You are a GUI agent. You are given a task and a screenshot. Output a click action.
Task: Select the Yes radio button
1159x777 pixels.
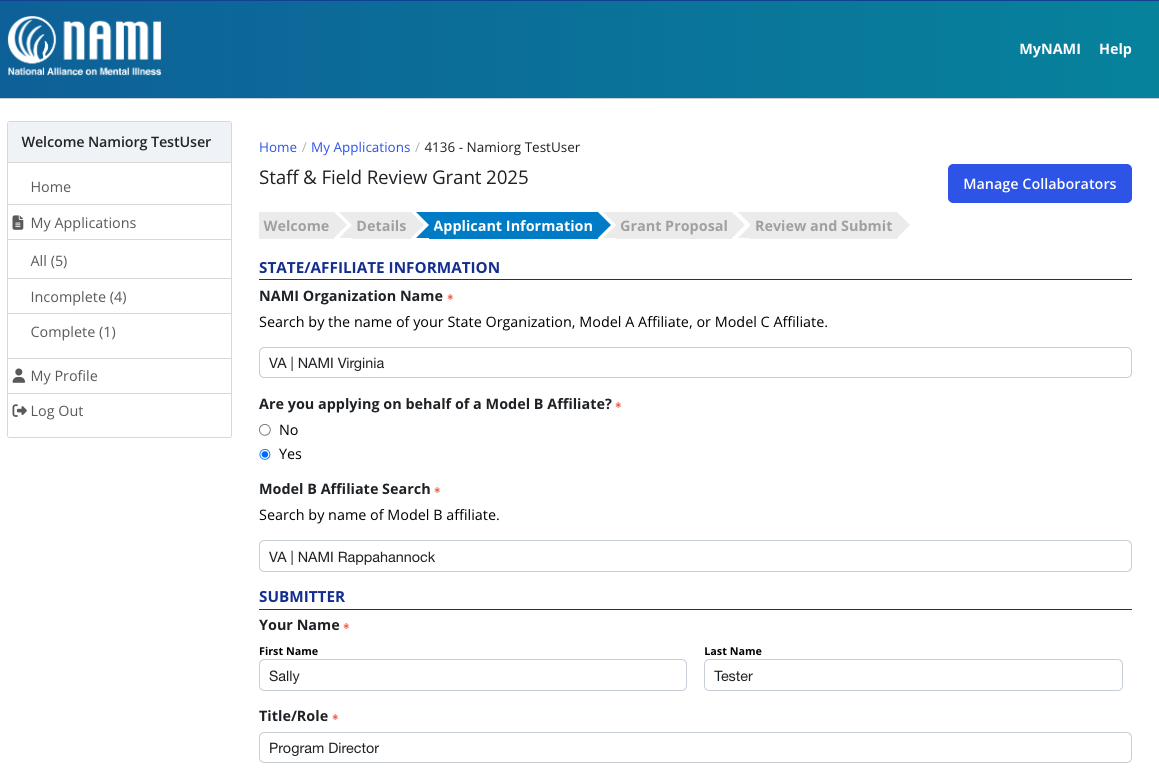265,454
